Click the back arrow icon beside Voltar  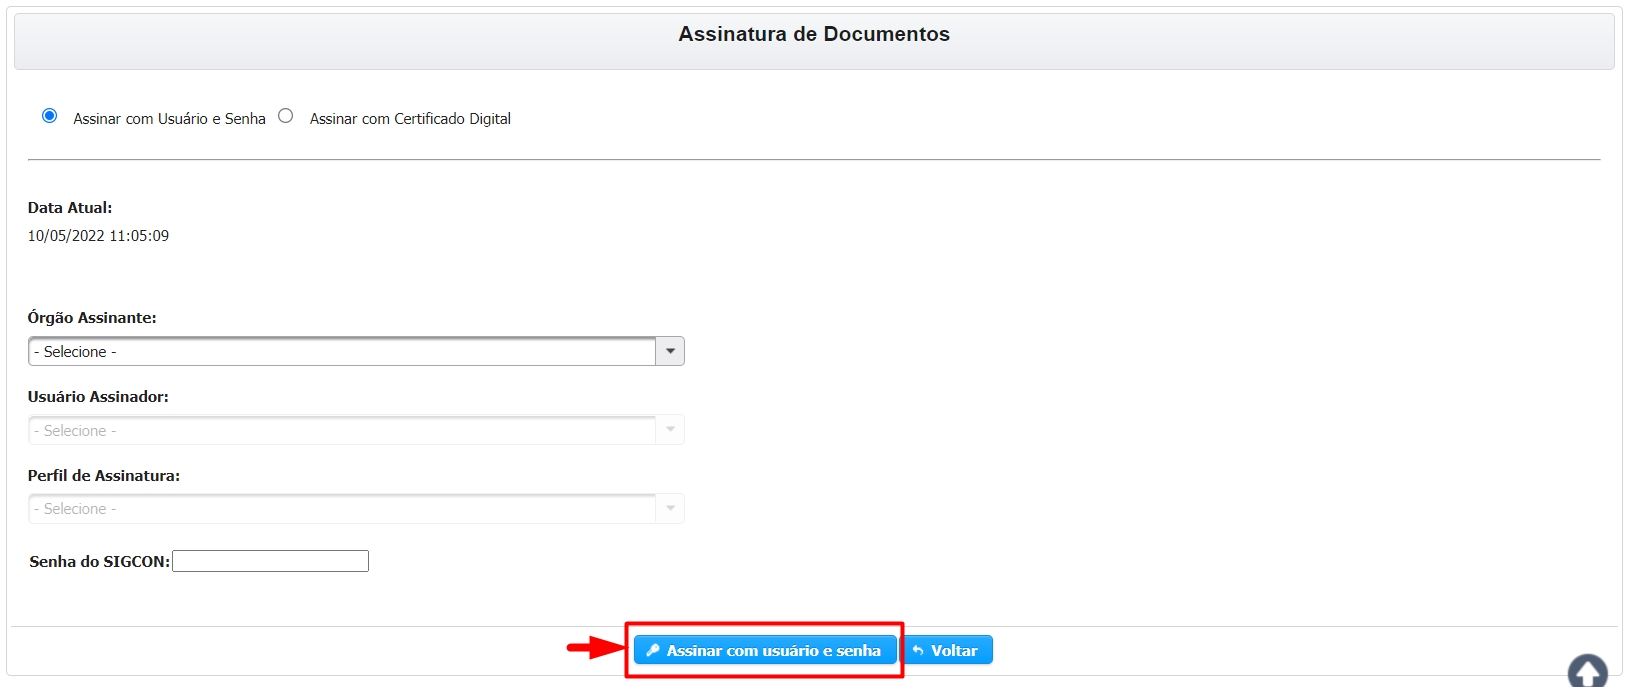point(918,650)
